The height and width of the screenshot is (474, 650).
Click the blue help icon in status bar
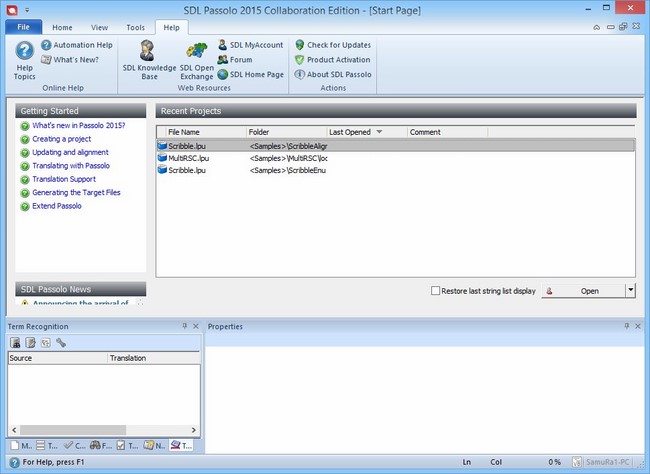pyautogui.click(x=15, y=462)
